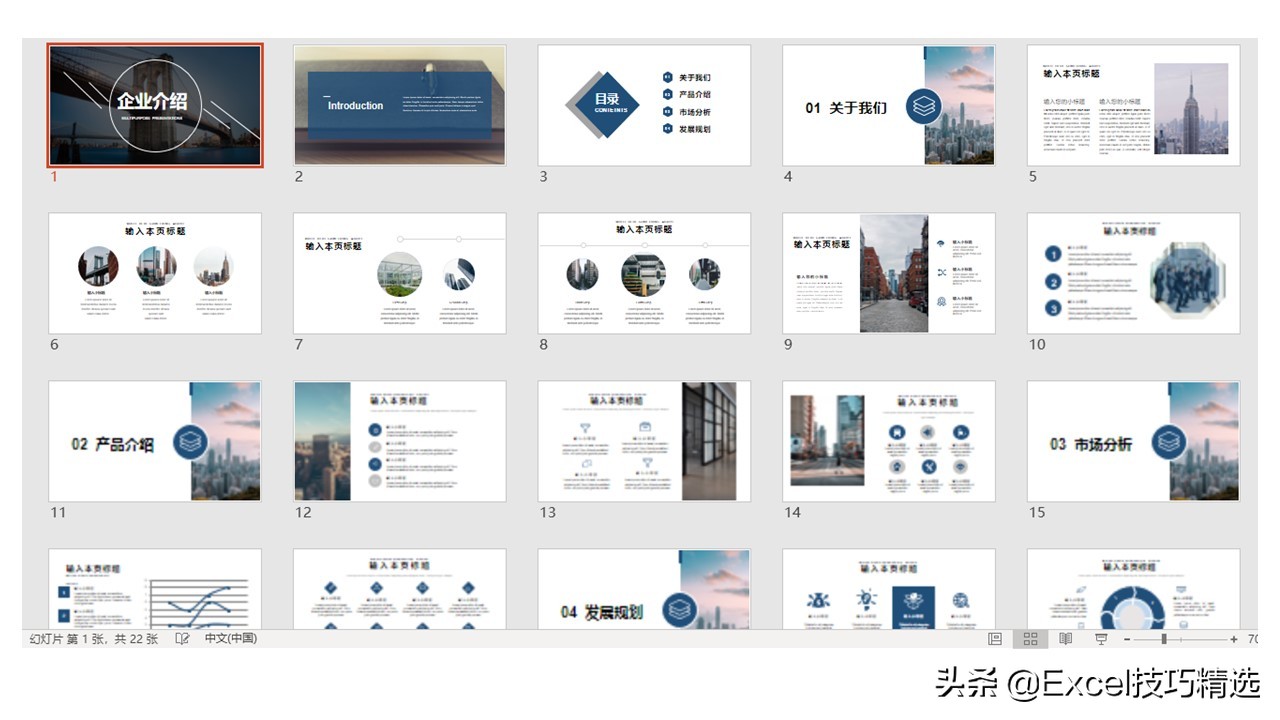Viewport: 1280px width, 720px height.
Task: Open the 目录 contents slide
Action: click(644, 104)
